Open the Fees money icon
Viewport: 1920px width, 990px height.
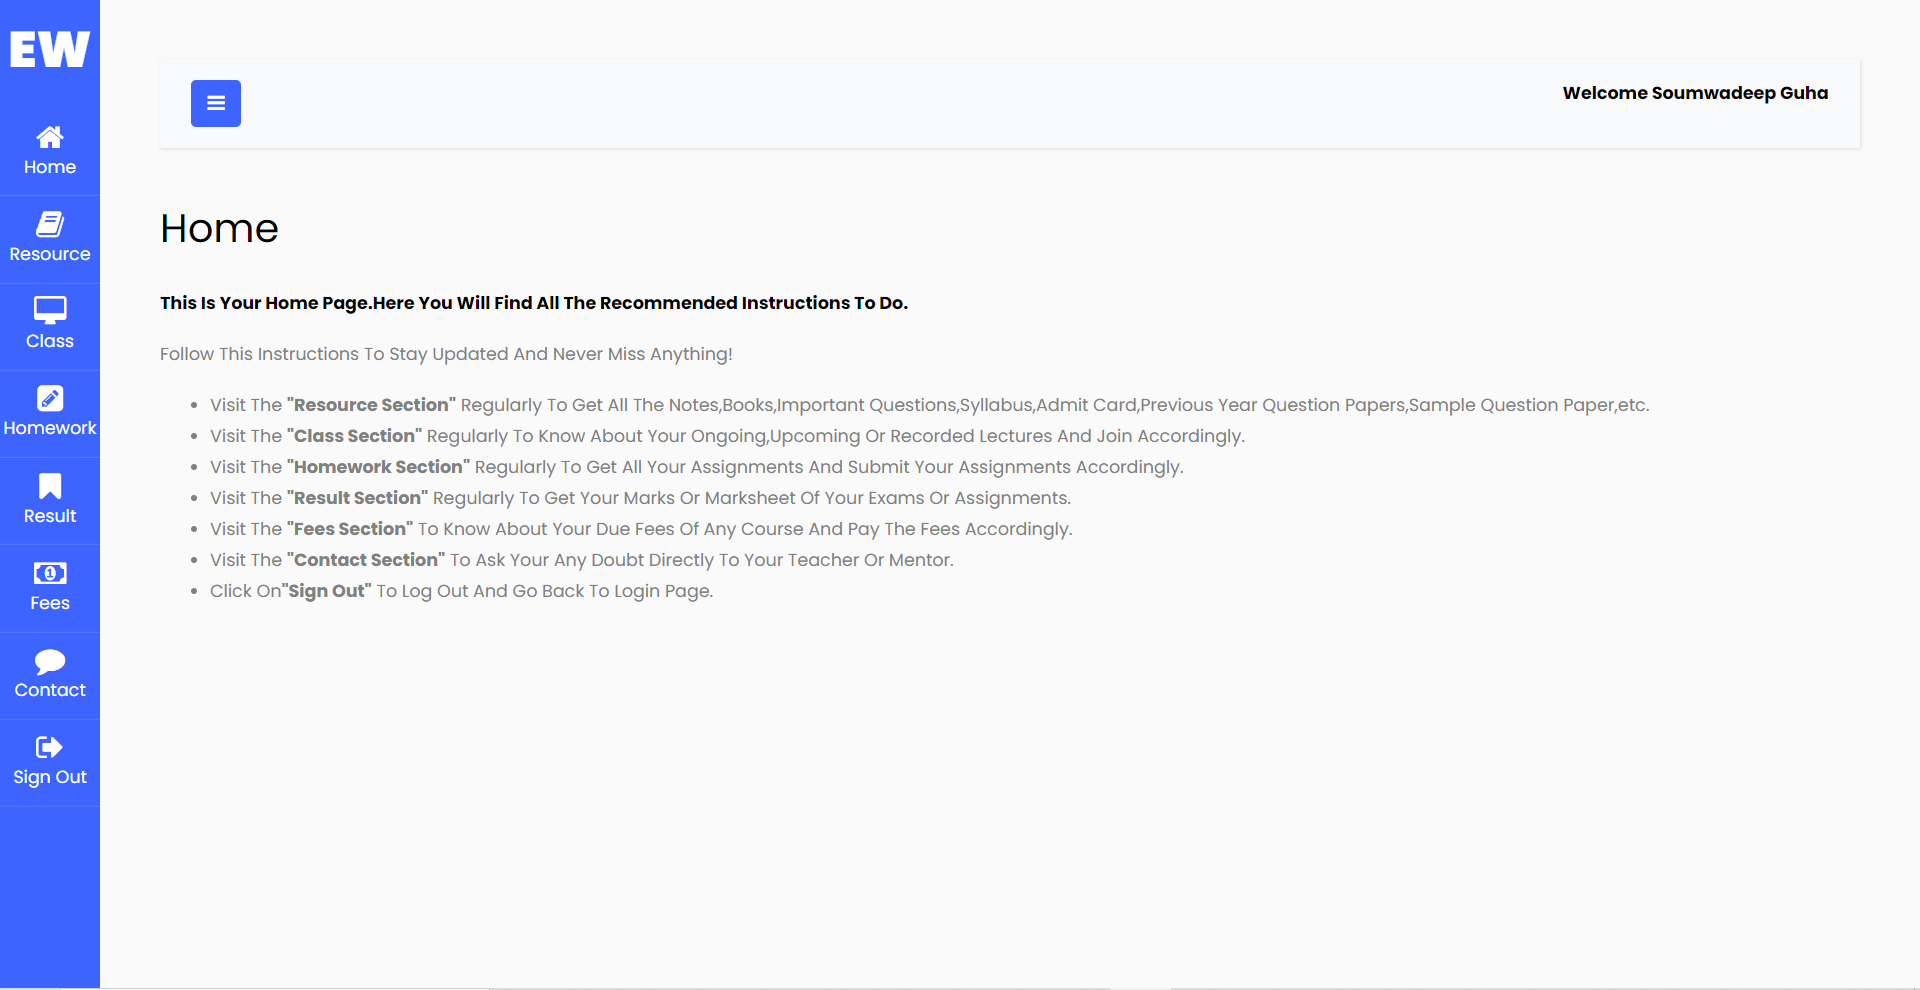pyautogui.click(x=50, y=573)
